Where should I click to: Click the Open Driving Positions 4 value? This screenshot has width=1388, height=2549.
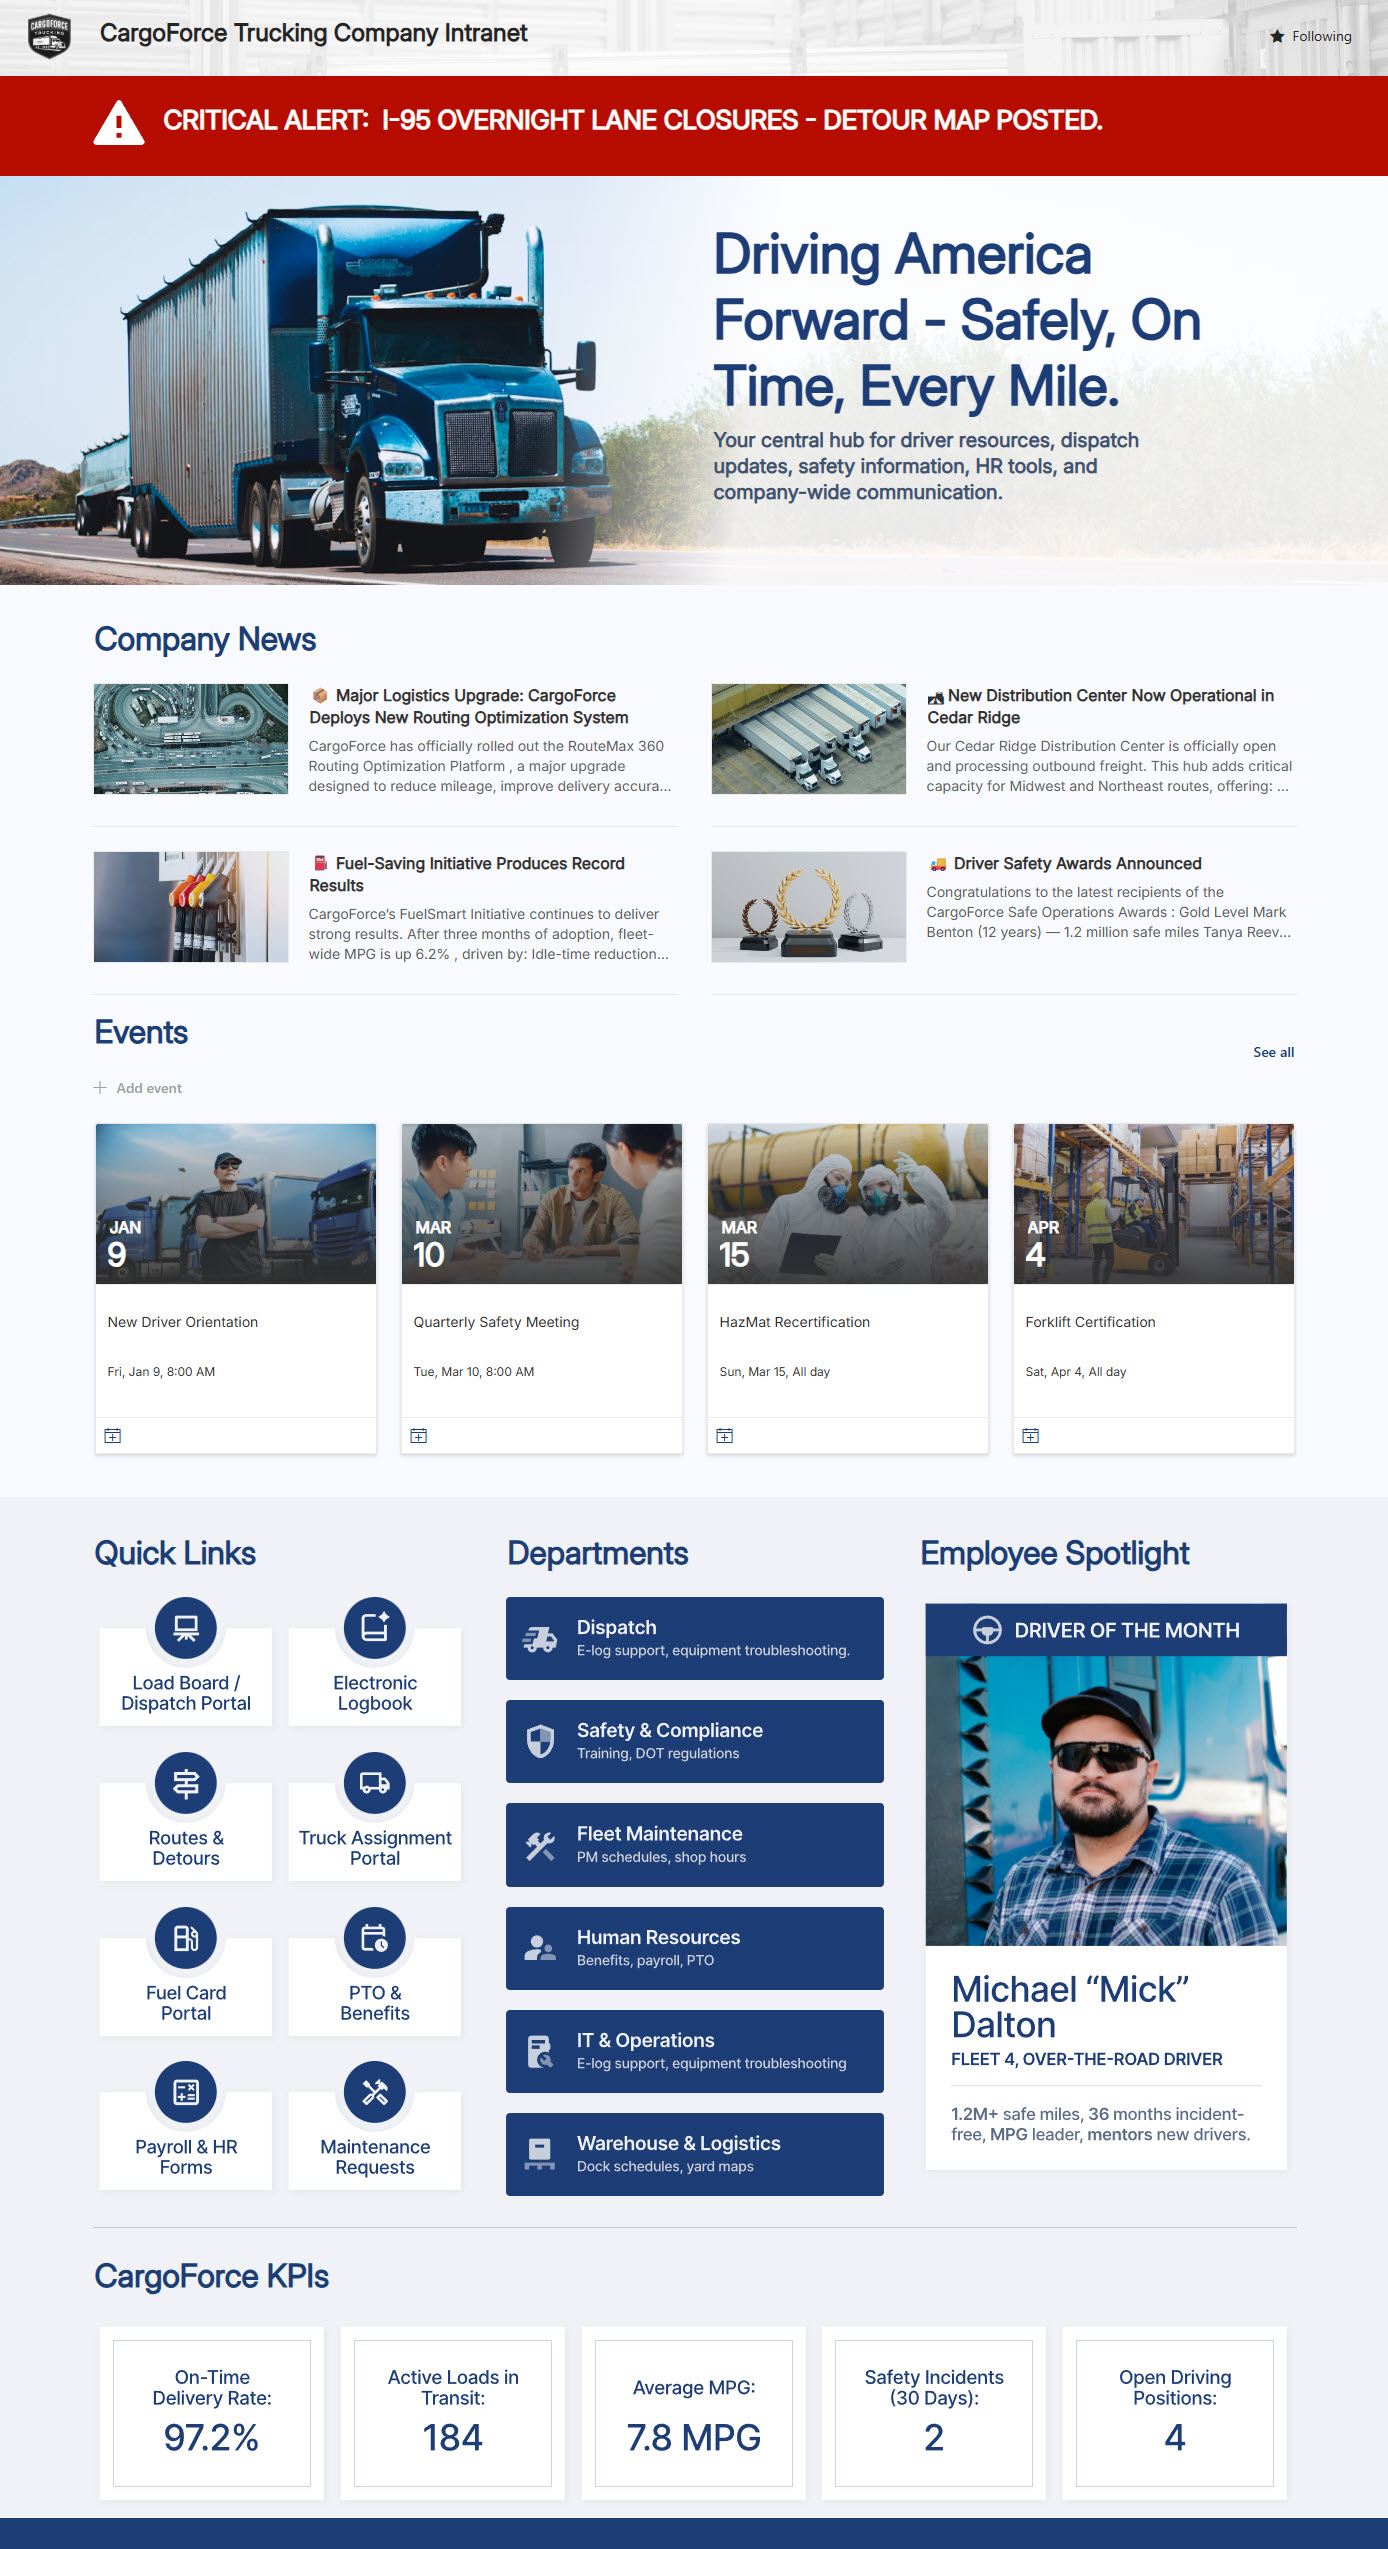pos(1175,2437)
